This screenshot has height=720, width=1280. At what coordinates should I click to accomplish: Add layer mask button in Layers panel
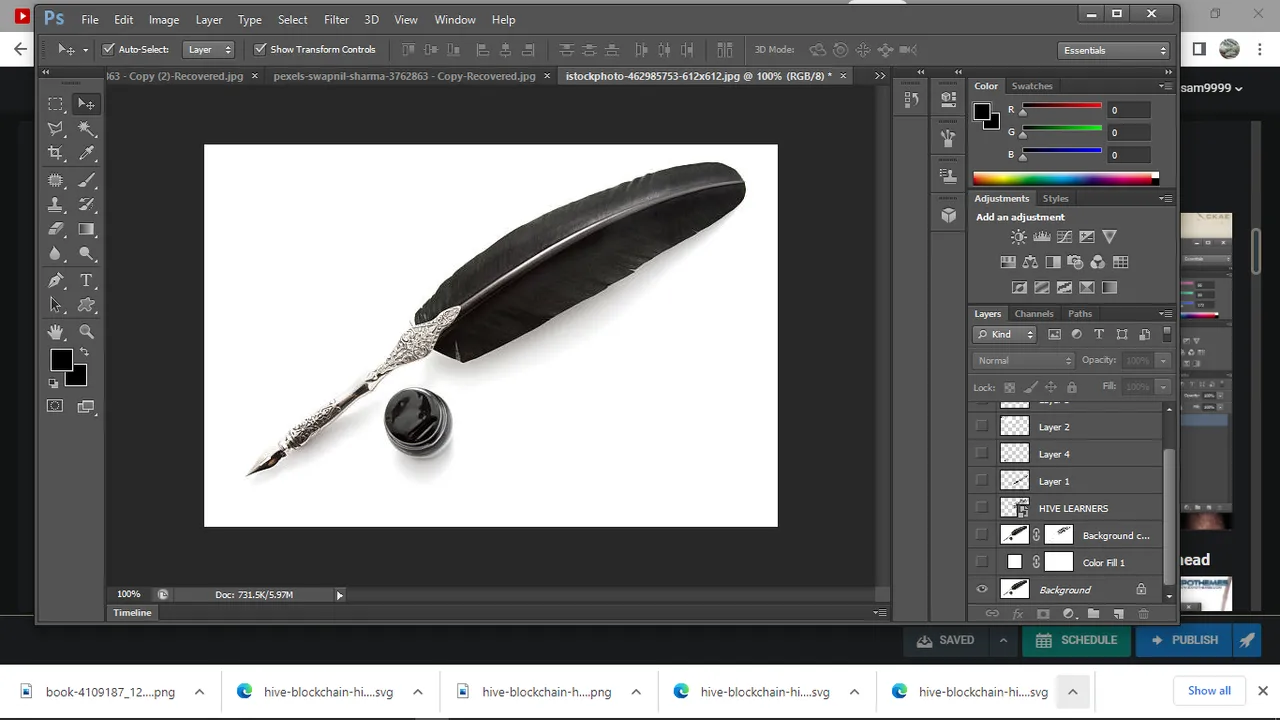[x=1043, y=614]
